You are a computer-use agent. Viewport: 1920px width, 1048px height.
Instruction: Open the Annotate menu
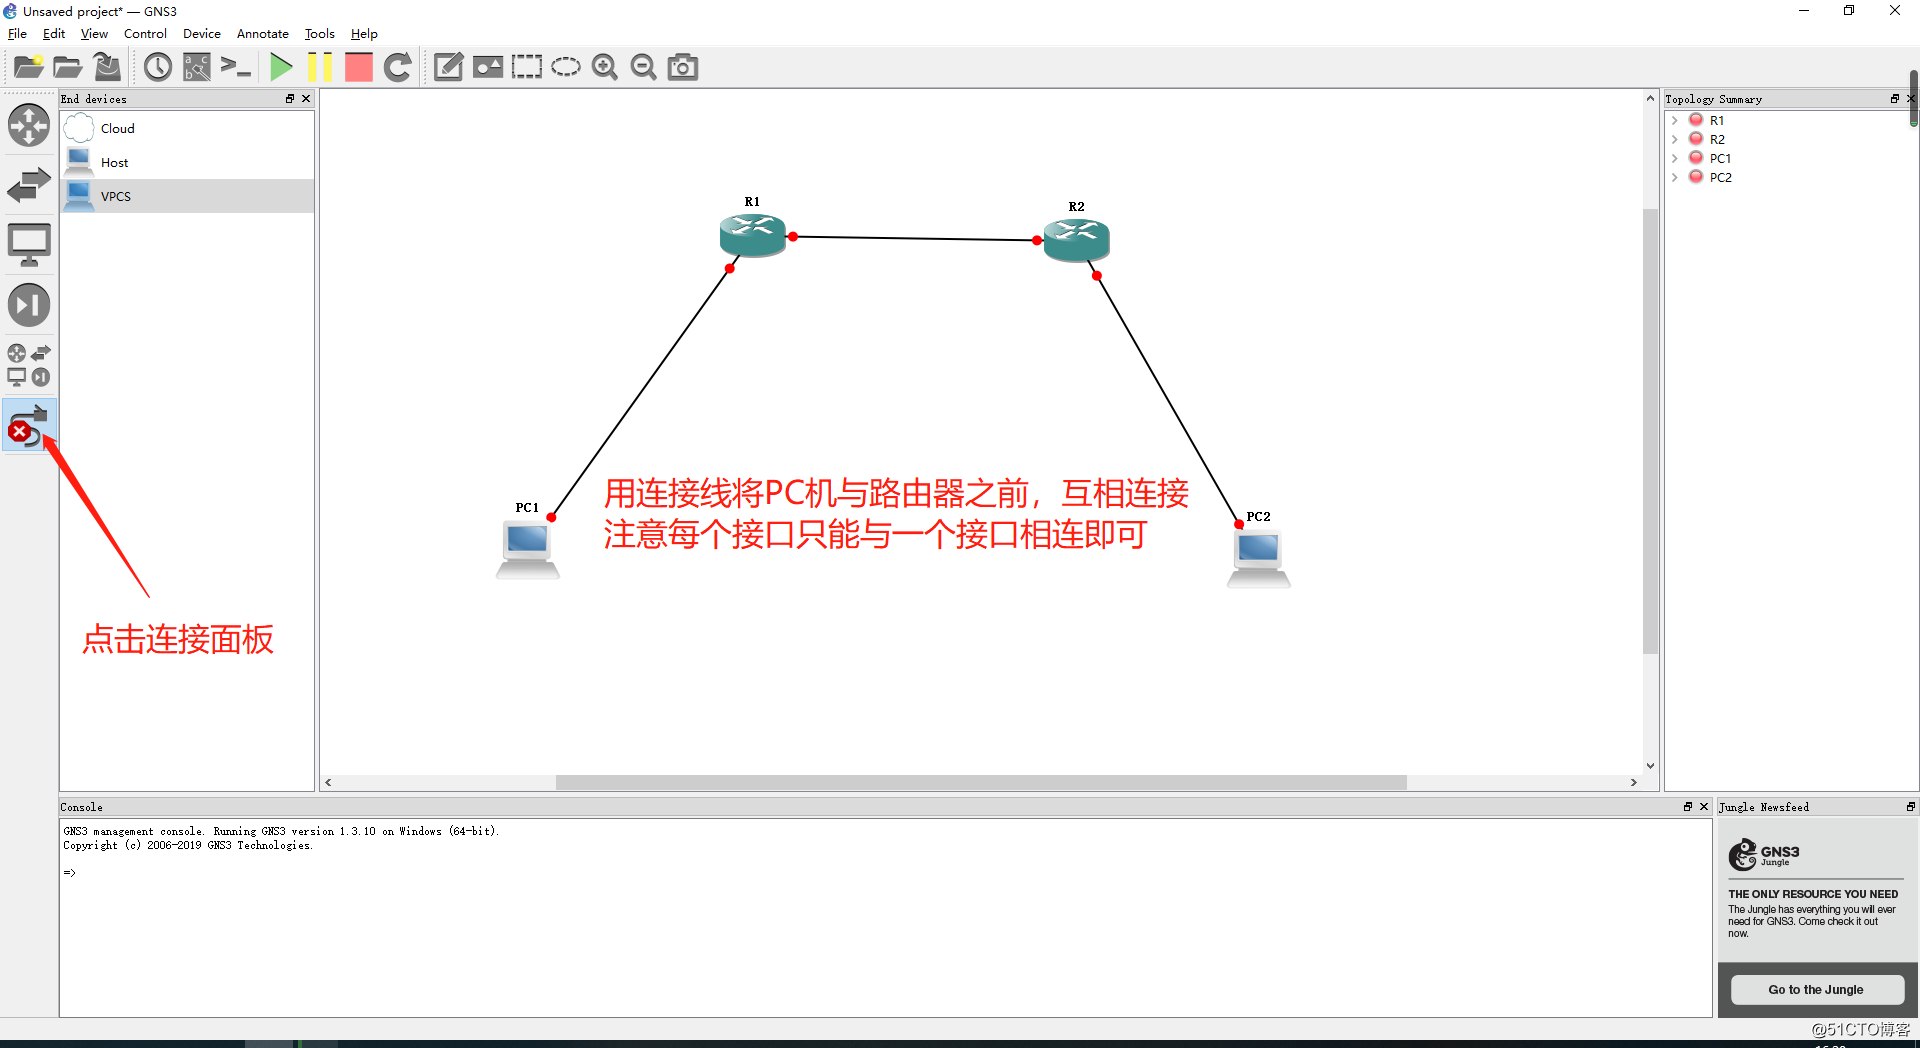pyautogui.click(x=262, y=33)
